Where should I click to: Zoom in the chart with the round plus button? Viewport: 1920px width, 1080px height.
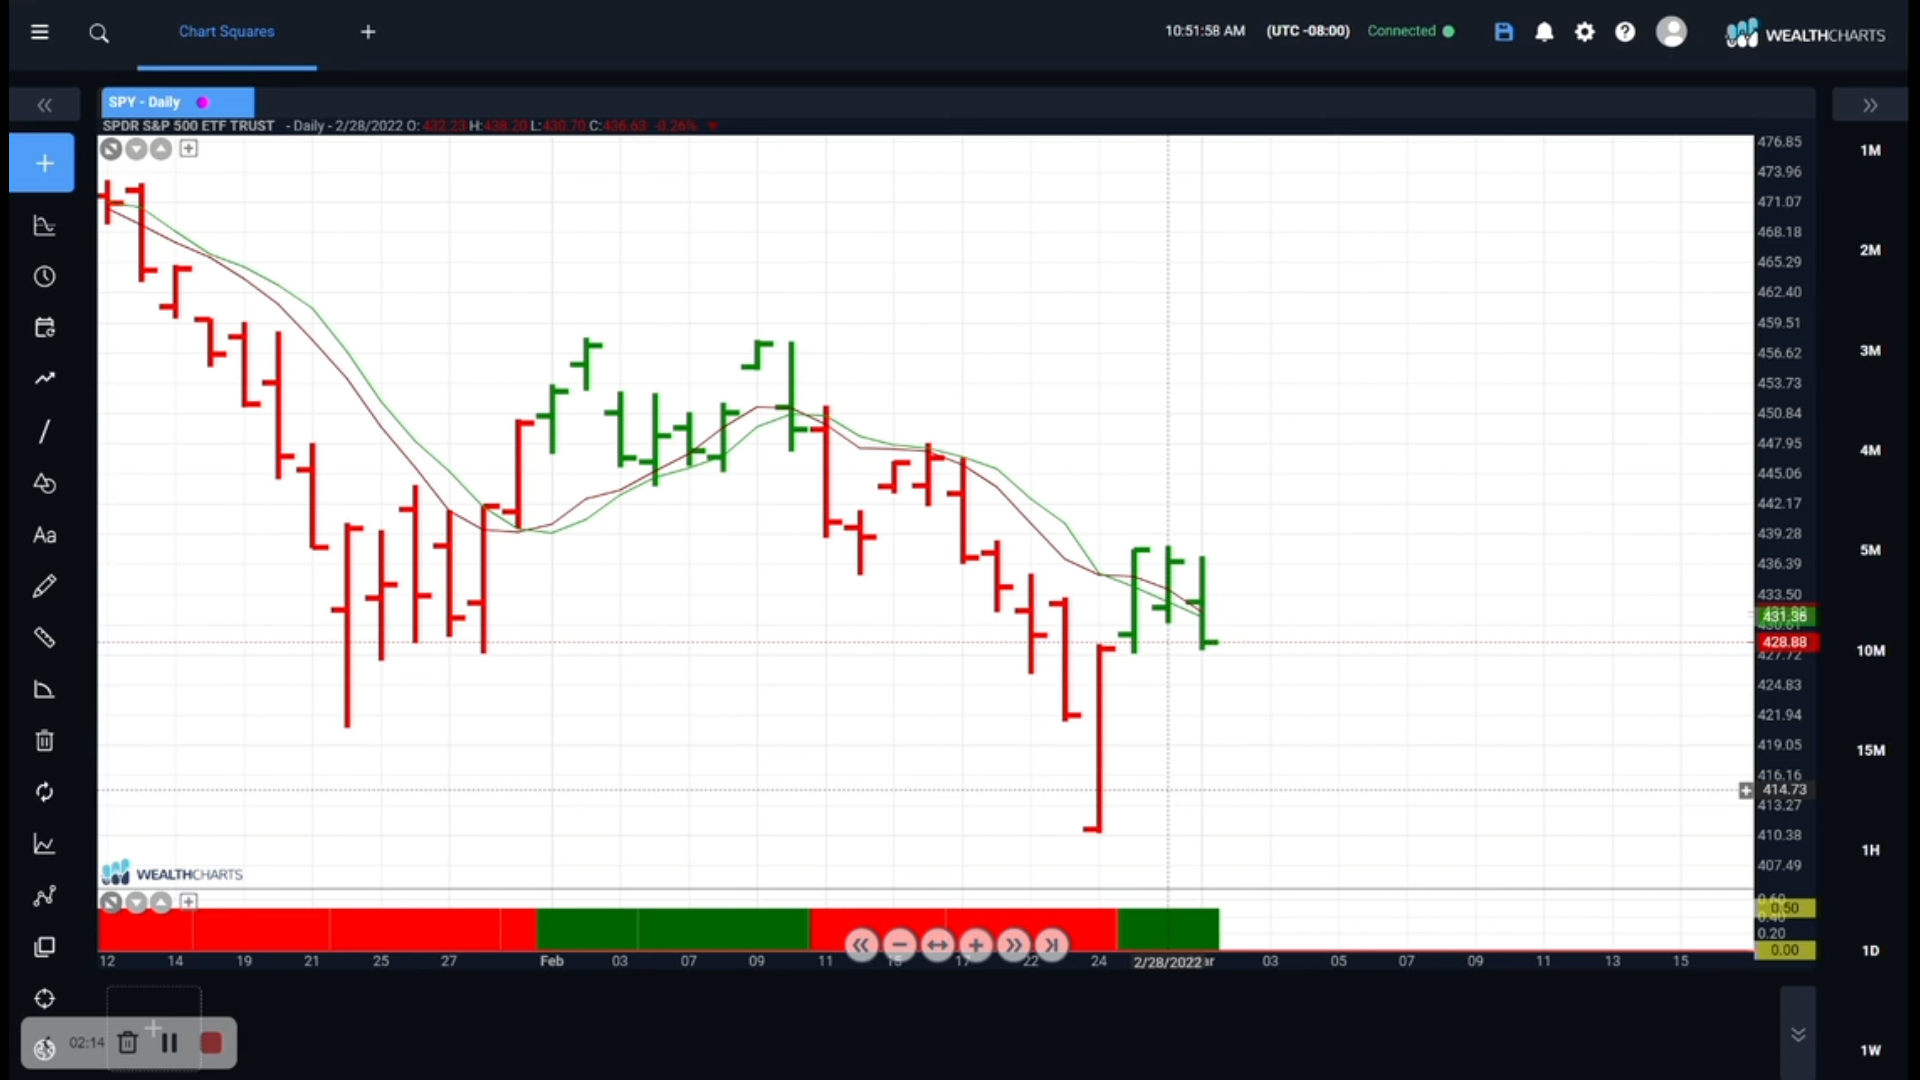(x=975, y=945)
